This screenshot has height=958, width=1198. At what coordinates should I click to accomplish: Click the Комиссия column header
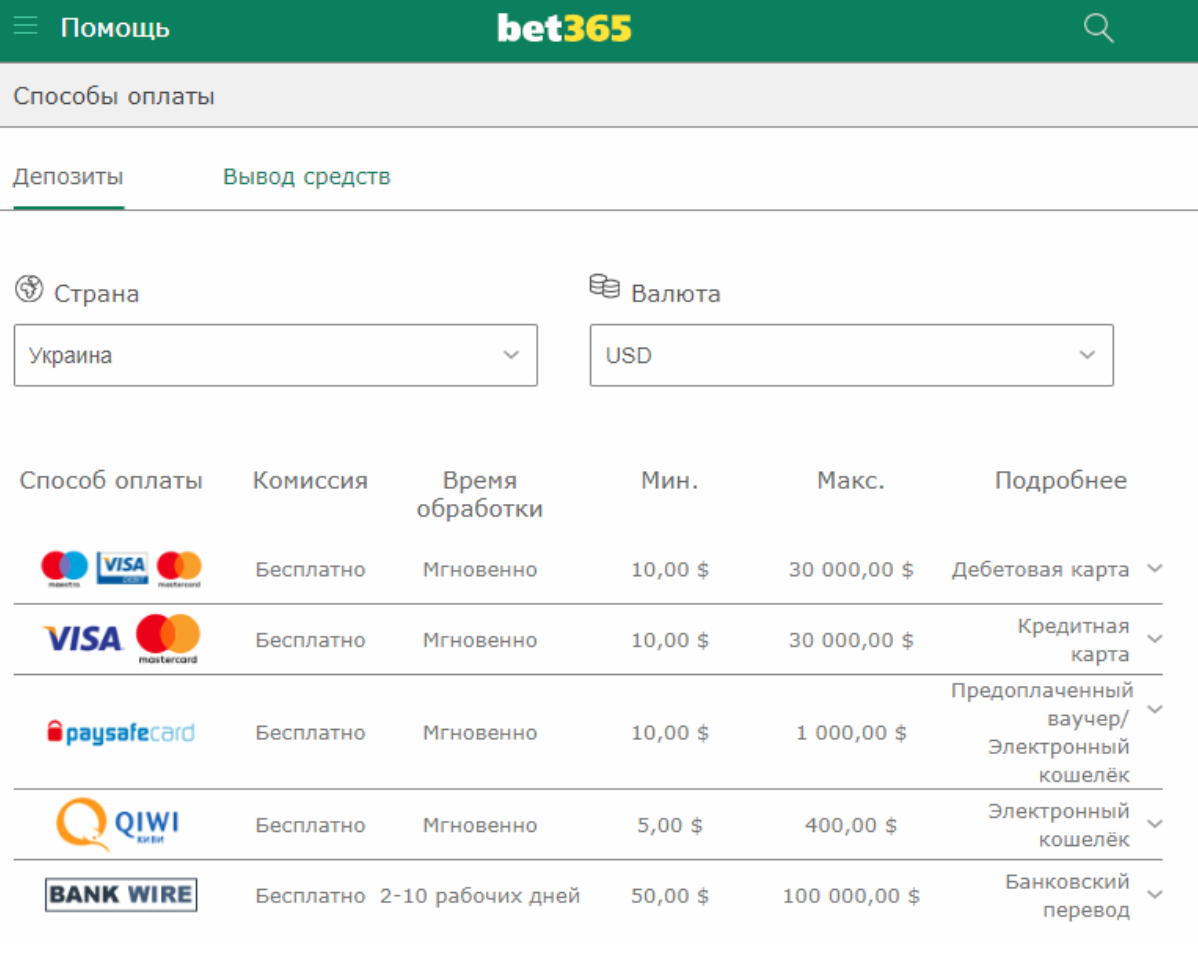[310, 481]
